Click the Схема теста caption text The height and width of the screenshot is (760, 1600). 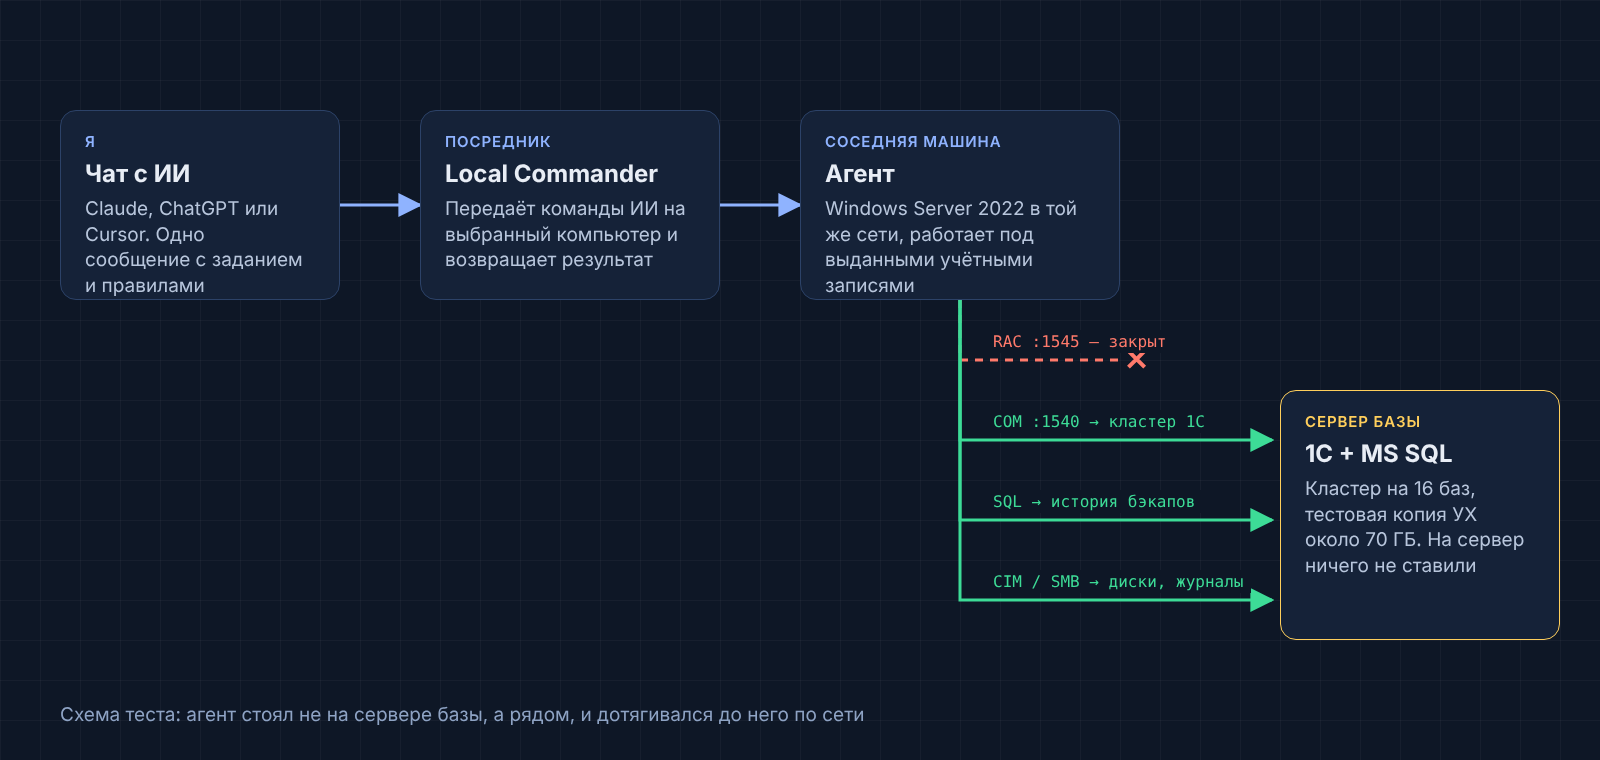(x=462, y=715)
